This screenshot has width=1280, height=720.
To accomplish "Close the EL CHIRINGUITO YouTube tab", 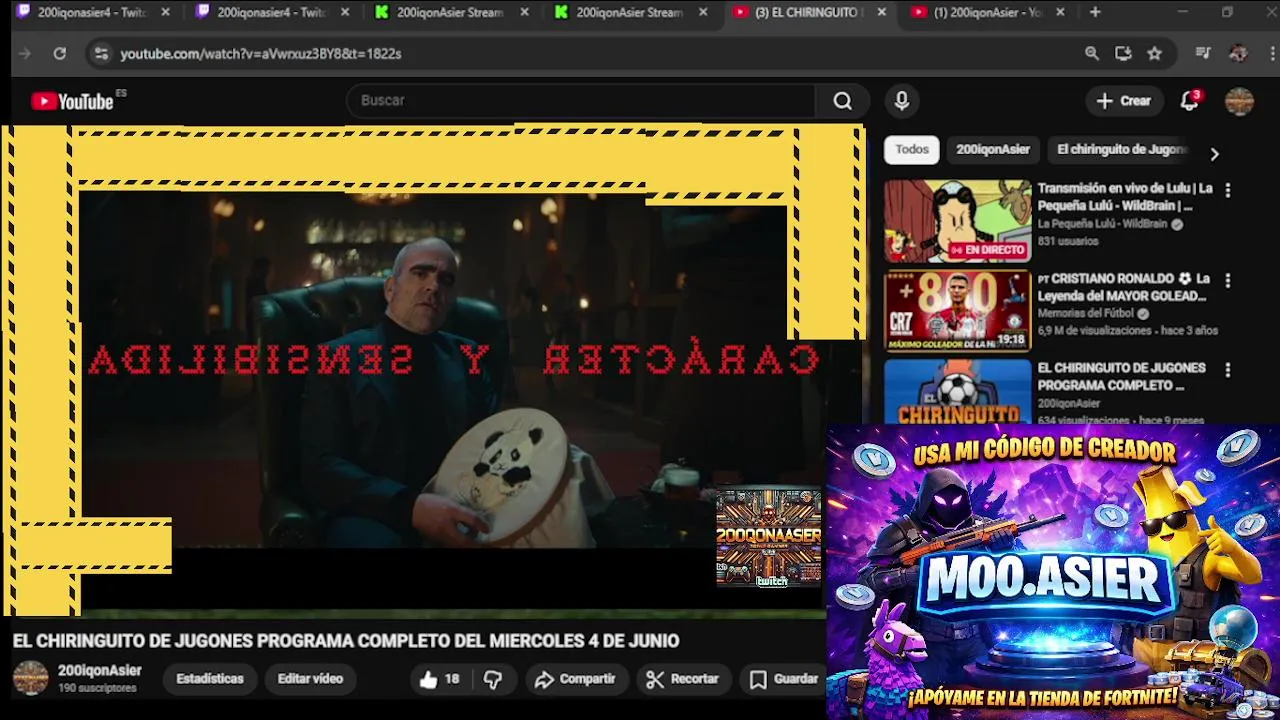I will click(881, 12).
